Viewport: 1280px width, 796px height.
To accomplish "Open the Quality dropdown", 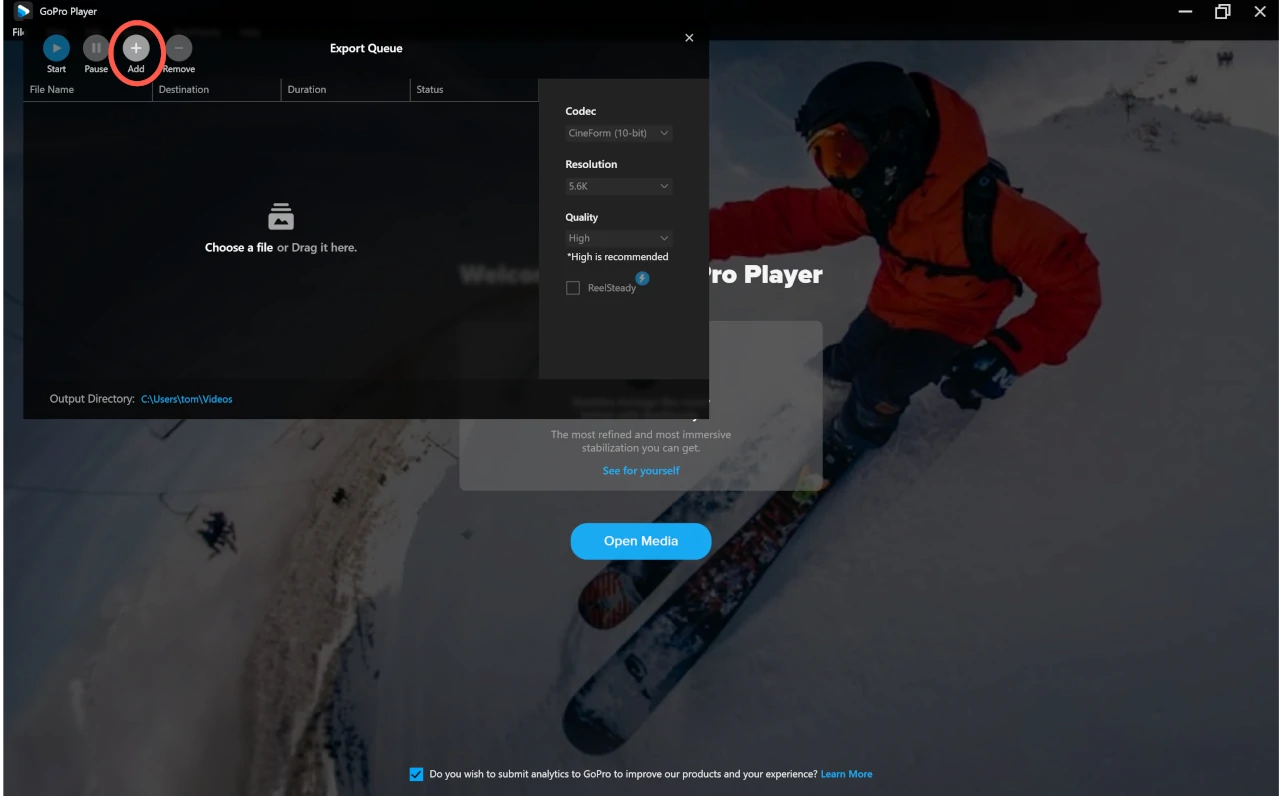I will [x=619, y=238].
